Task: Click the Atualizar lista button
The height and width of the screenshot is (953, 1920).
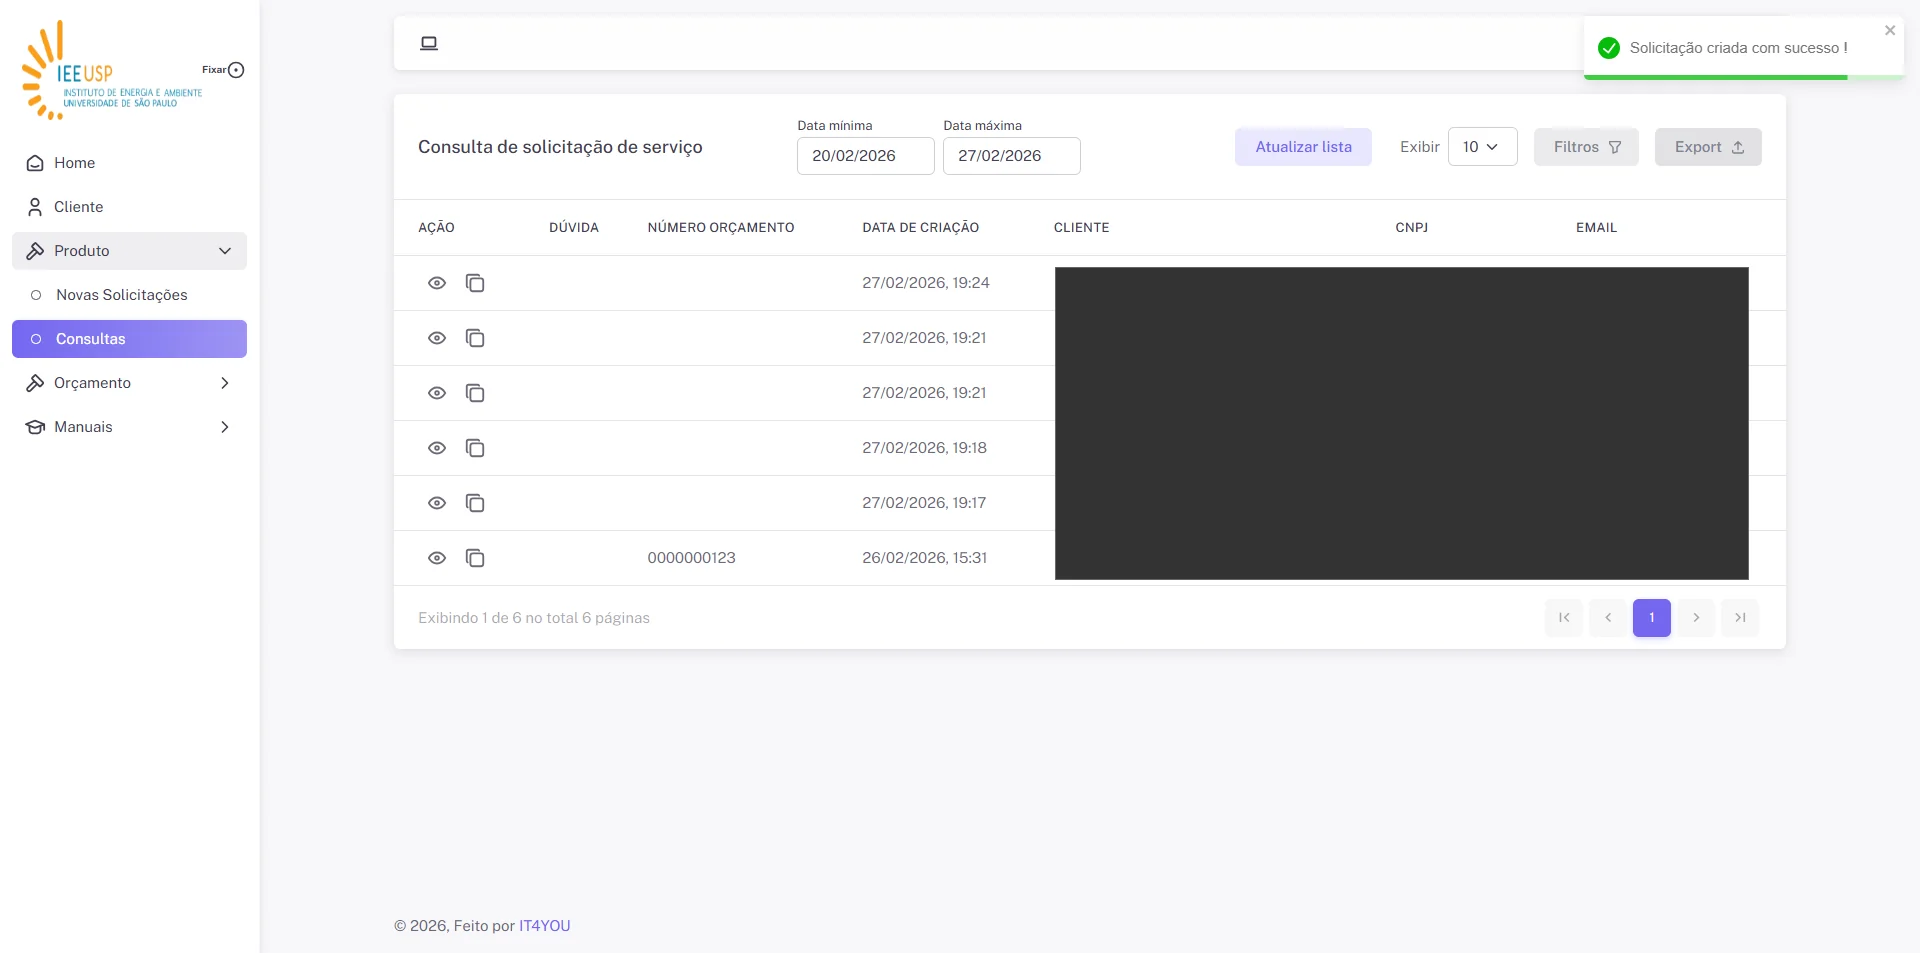Action: click(1303, 147)
